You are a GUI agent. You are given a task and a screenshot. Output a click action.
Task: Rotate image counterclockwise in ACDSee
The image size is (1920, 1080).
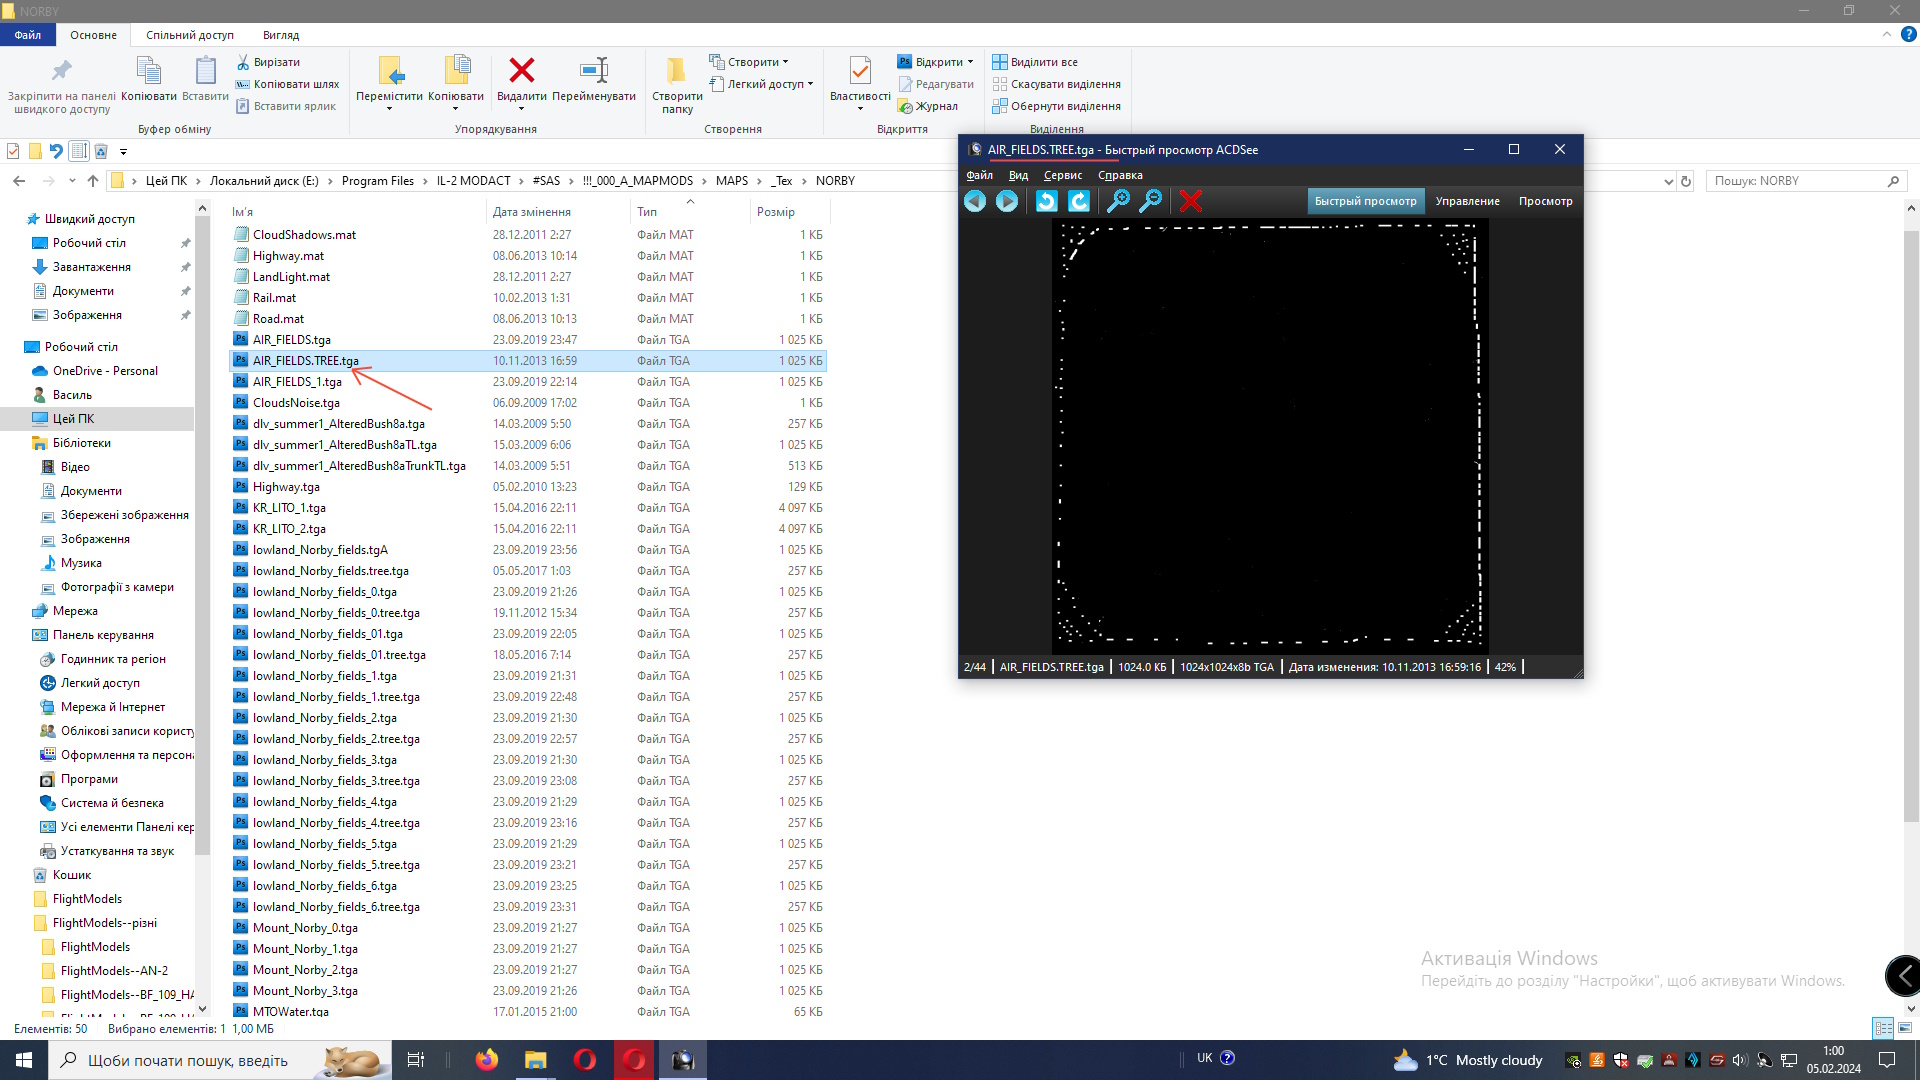(x=1046, y=201)
